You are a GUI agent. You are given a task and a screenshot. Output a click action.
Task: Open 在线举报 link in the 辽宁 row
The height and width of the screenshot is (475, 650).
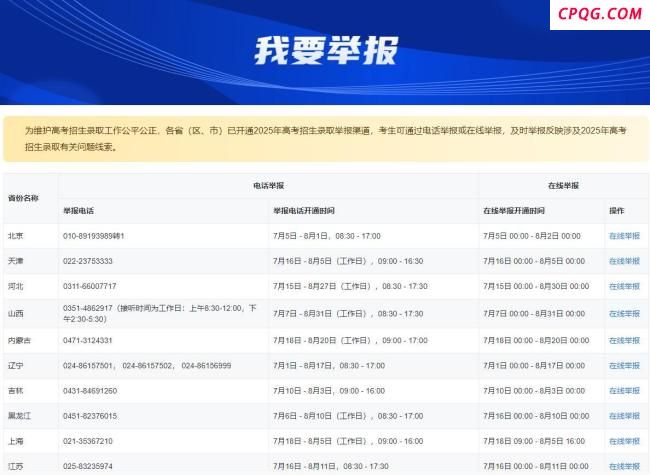[x=624, y=366]
